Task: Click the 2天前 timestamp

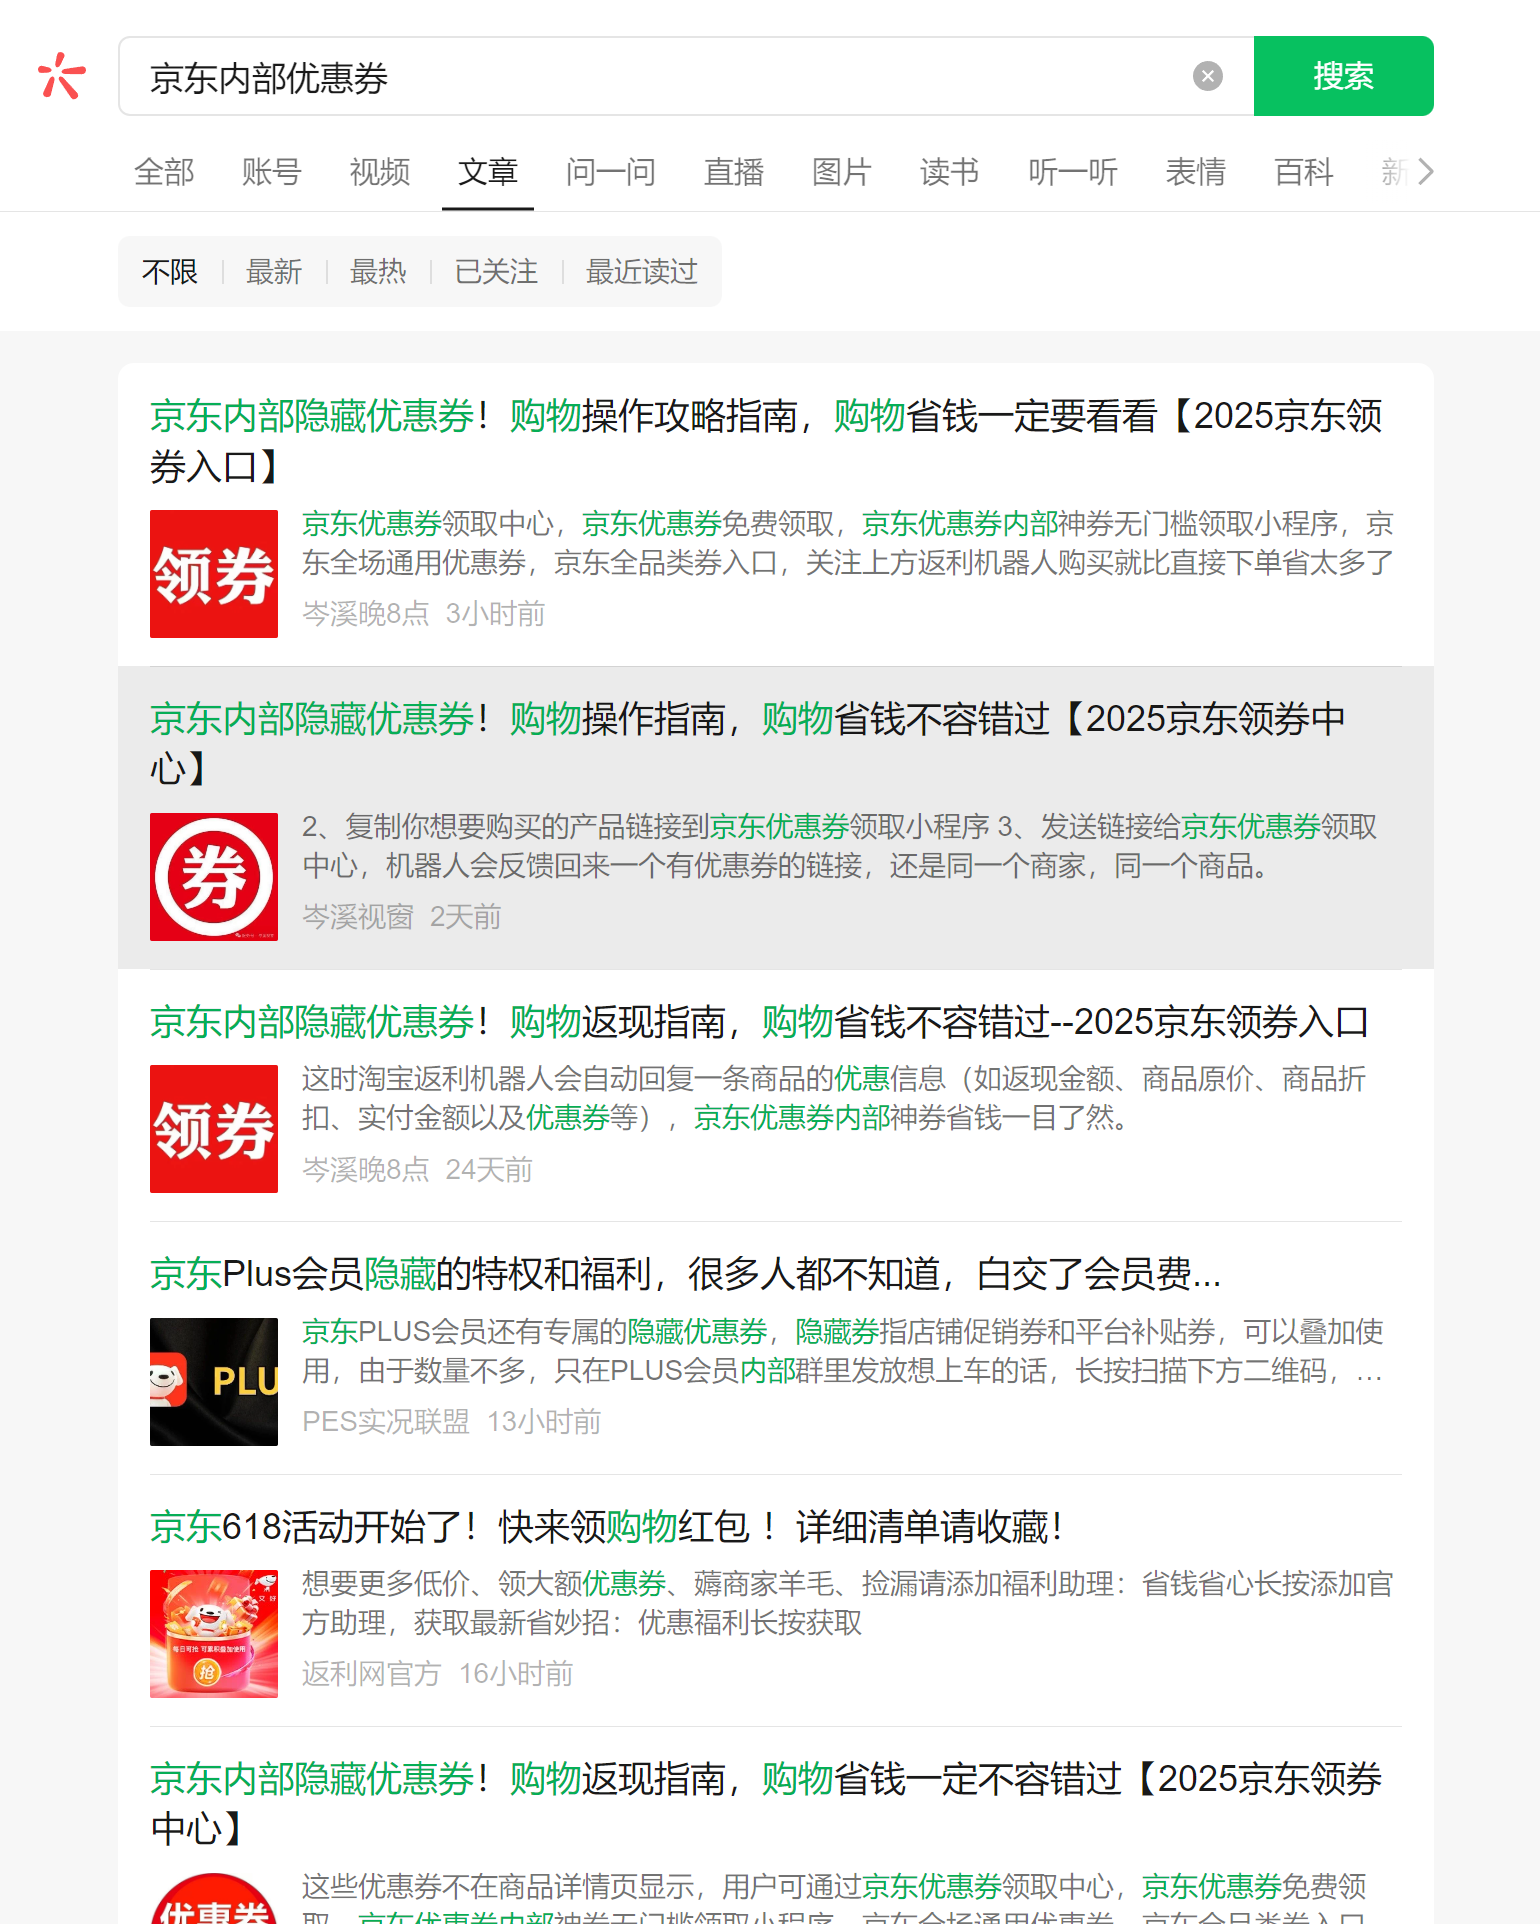Action: tap(466, 917)
